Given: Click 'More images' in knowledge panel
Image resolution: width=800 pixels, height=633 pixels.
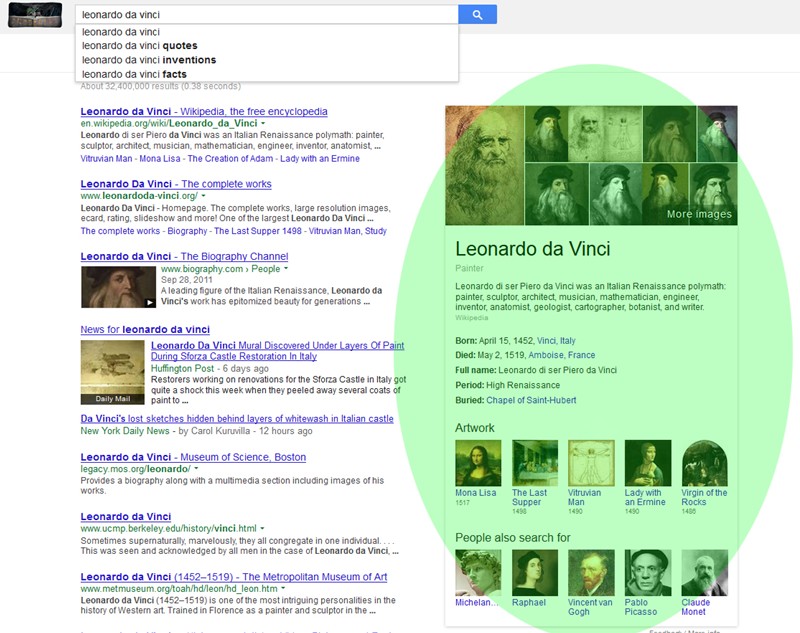Looking at the screenshot, I should point(699,214).
